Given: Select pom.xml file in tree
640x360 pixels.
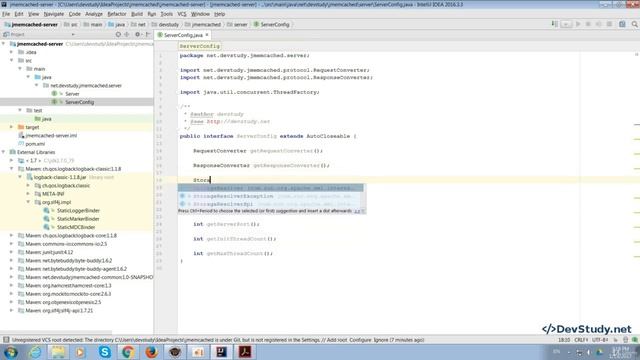Looking at the screenshot, I should pos(35,144).
